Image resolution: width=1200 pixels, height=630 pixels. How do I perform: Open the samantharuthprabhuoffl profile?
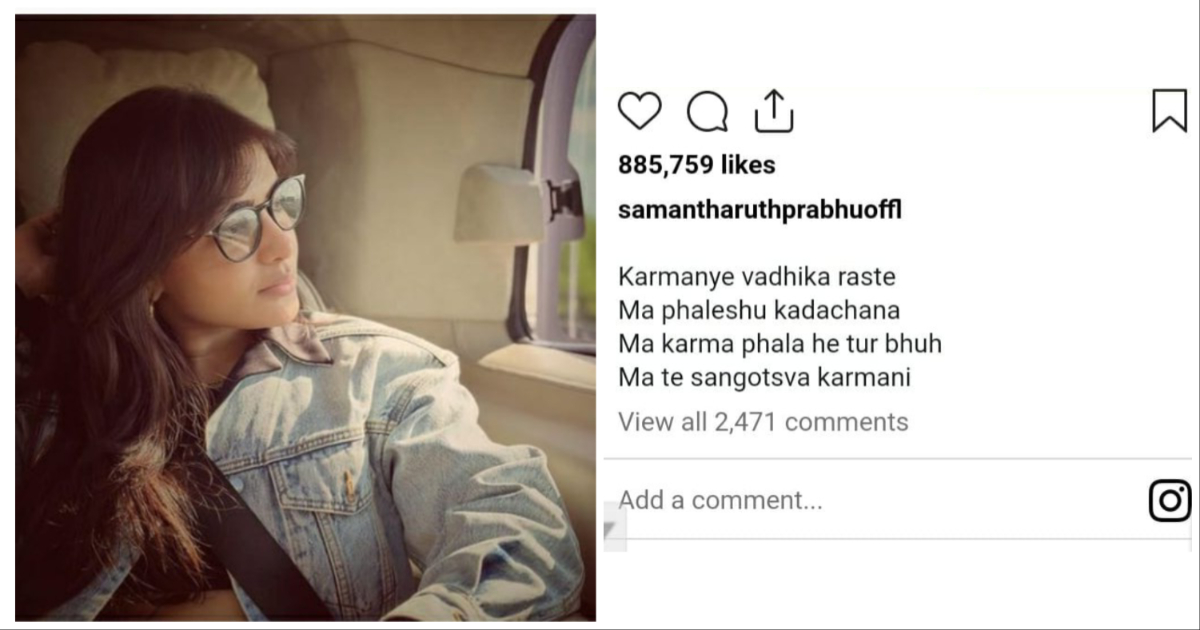coord(760,212)
